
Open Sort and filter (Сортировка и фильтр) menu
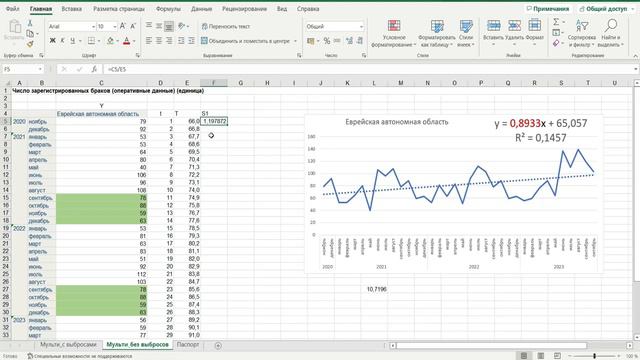click(x=582, y=33)
